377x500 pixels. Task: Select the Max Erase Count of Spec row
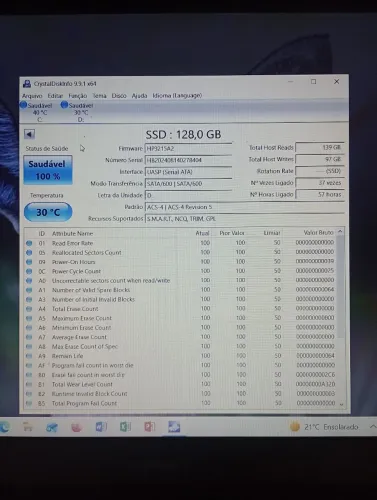180,346
